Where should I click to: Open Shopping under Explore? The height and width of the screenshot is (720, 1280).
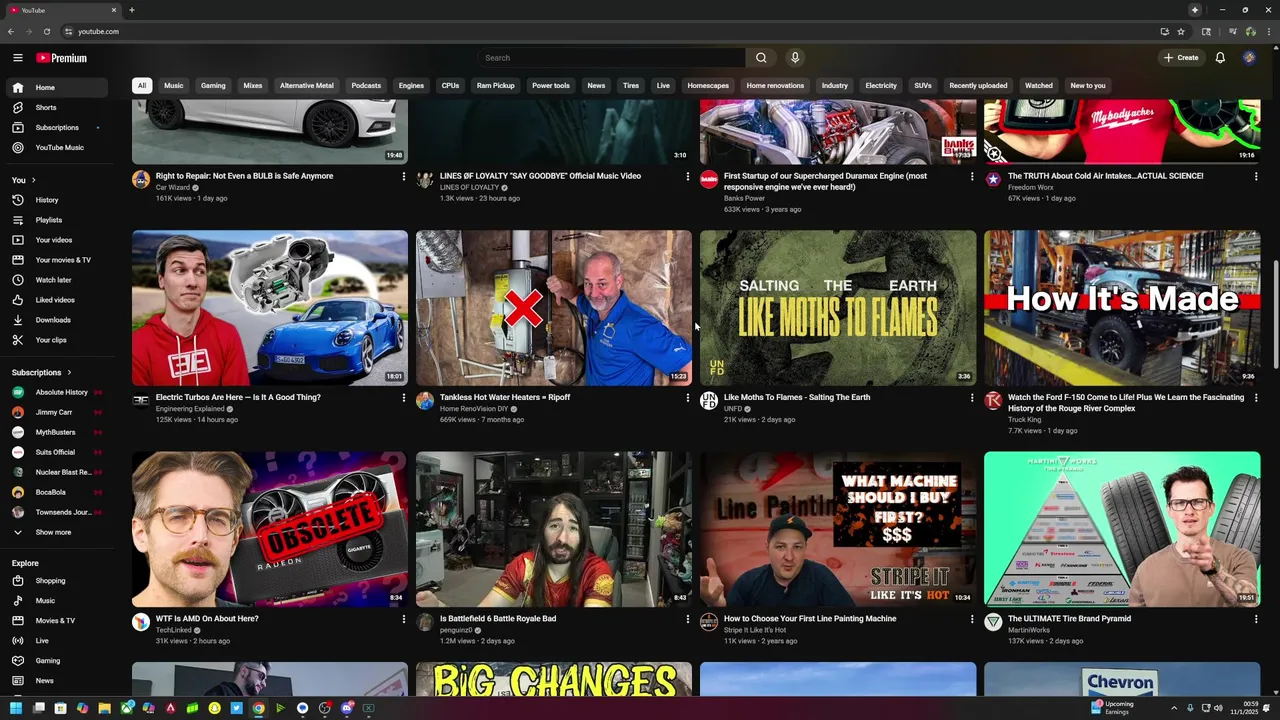(x=56, y=581)
